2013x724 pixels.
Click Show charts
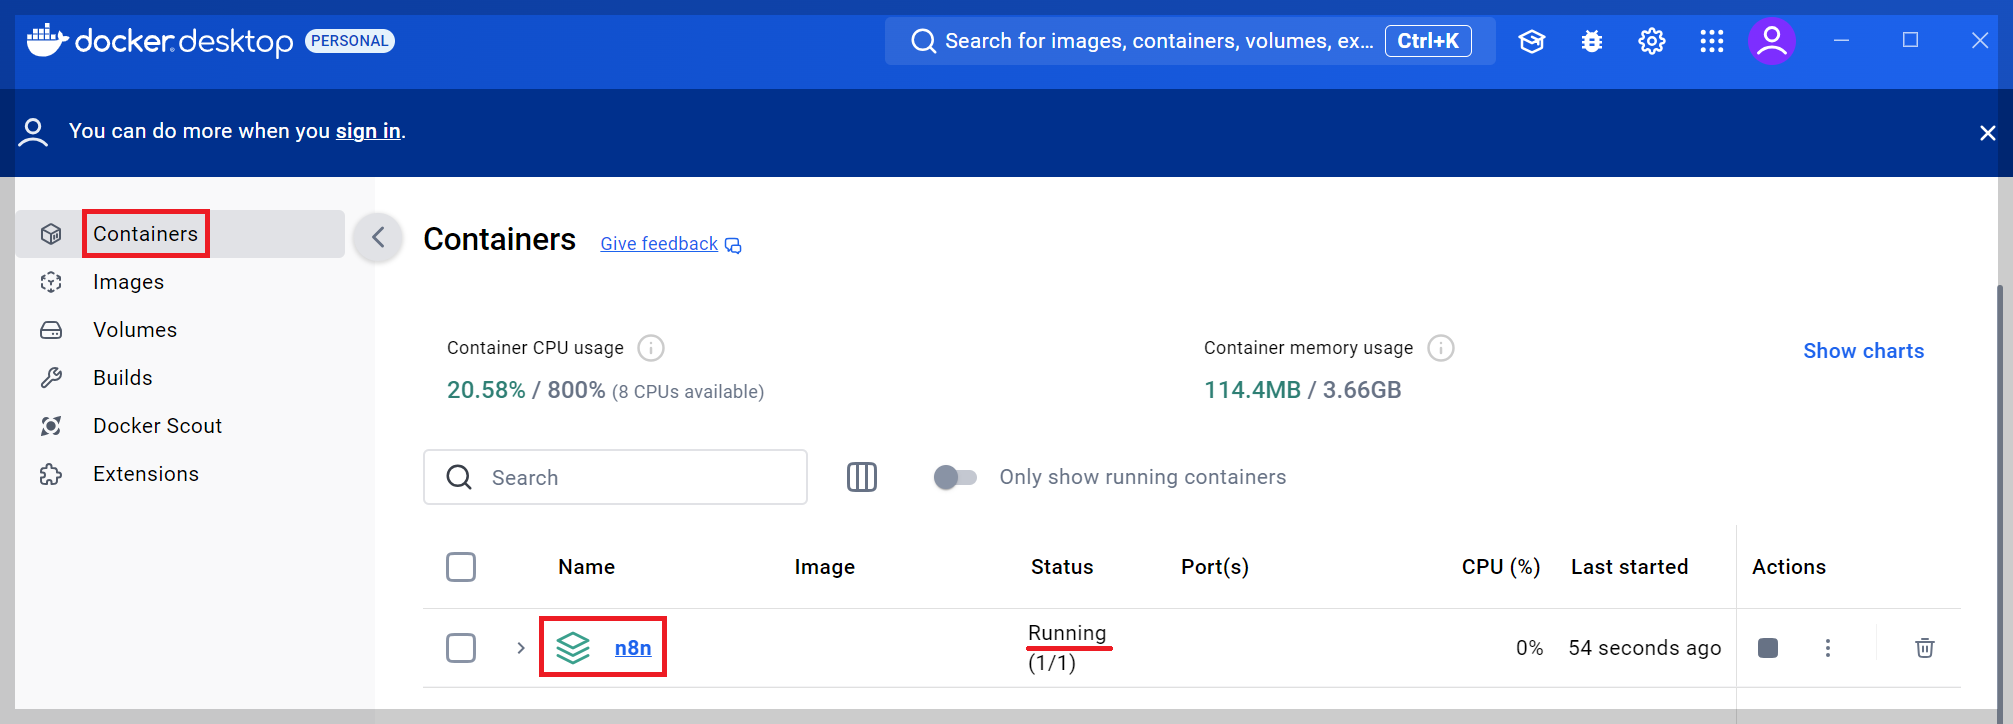pyautogui.click(x=1864, y=351)
